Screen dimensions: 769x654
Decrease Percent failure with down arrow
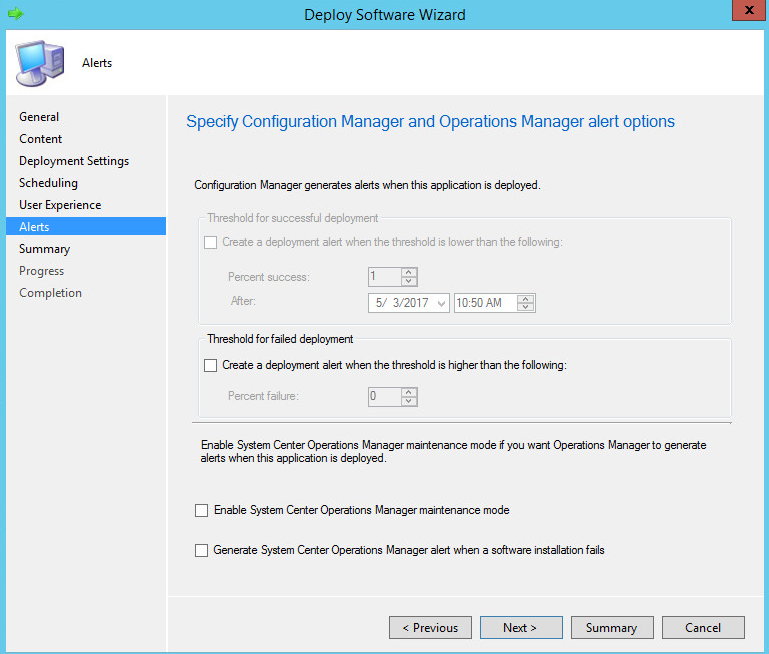pyautogui.click(x=409, y=401)
